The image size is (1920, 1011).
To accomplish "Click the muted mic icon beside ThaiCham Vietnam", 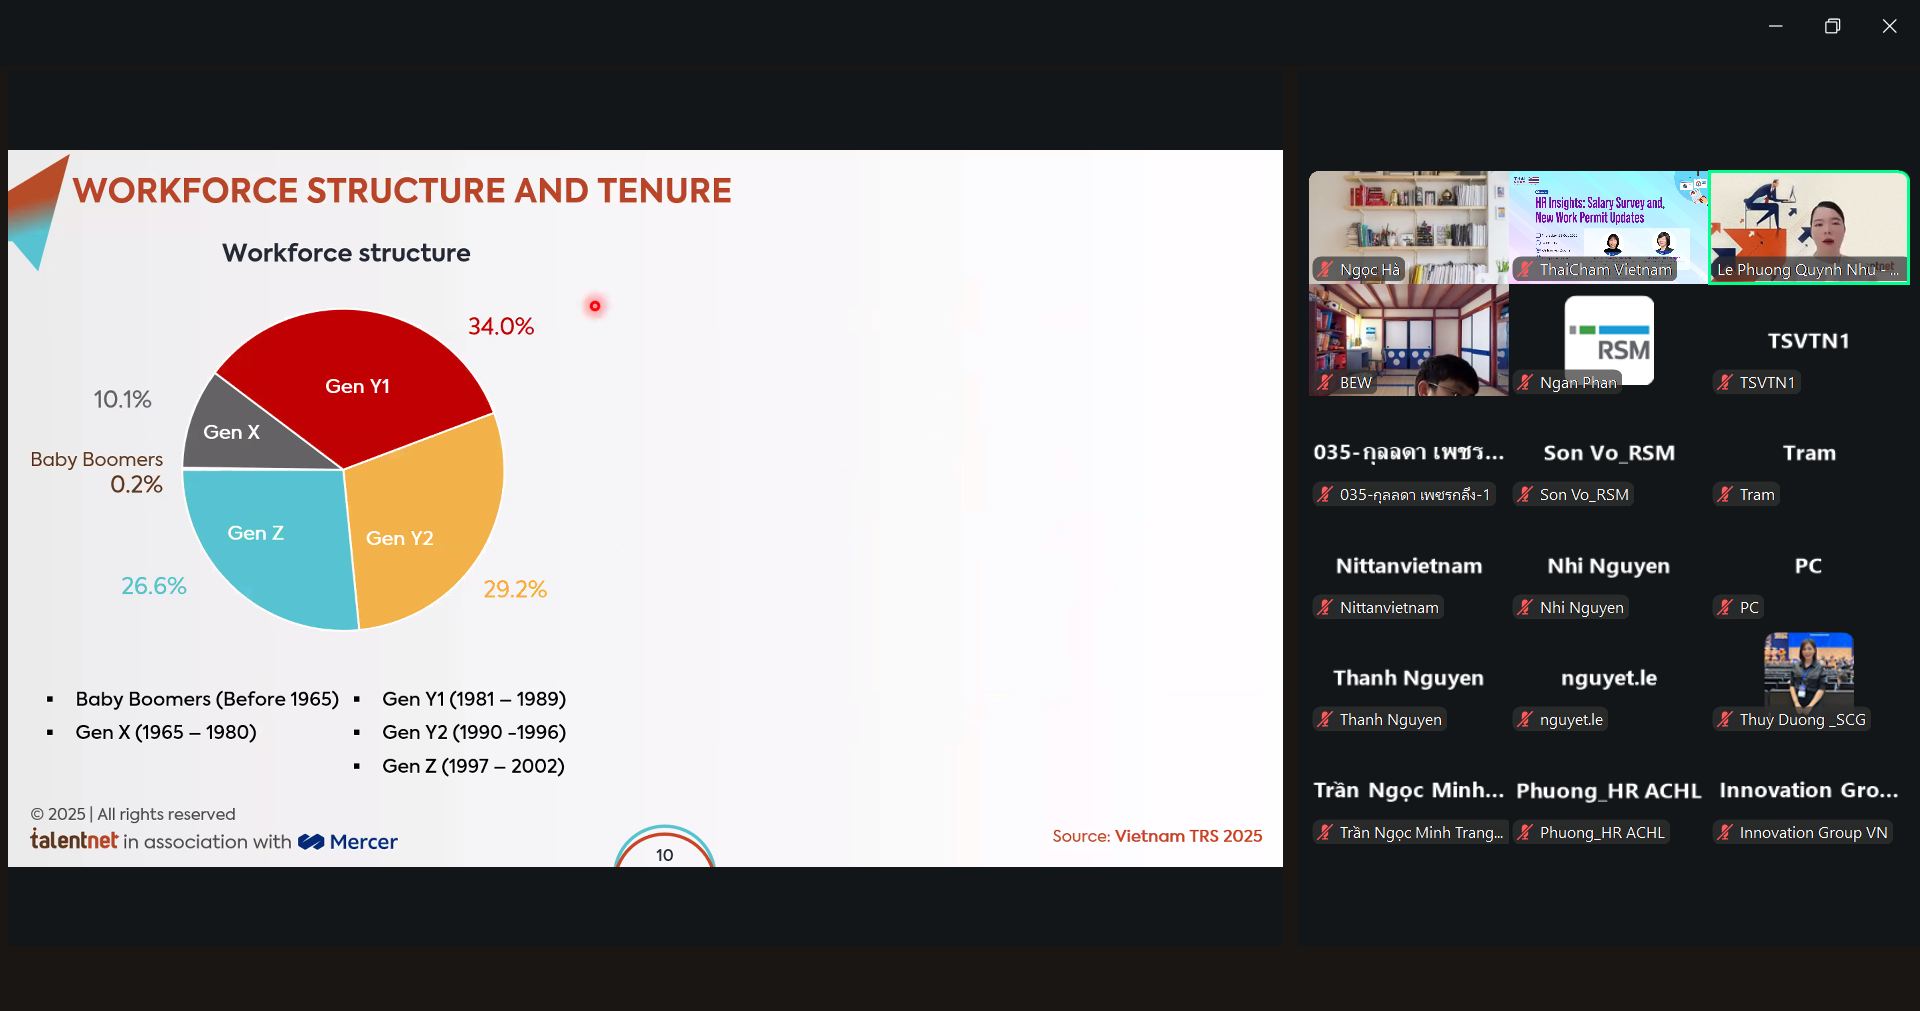I will click(1525, 270).
